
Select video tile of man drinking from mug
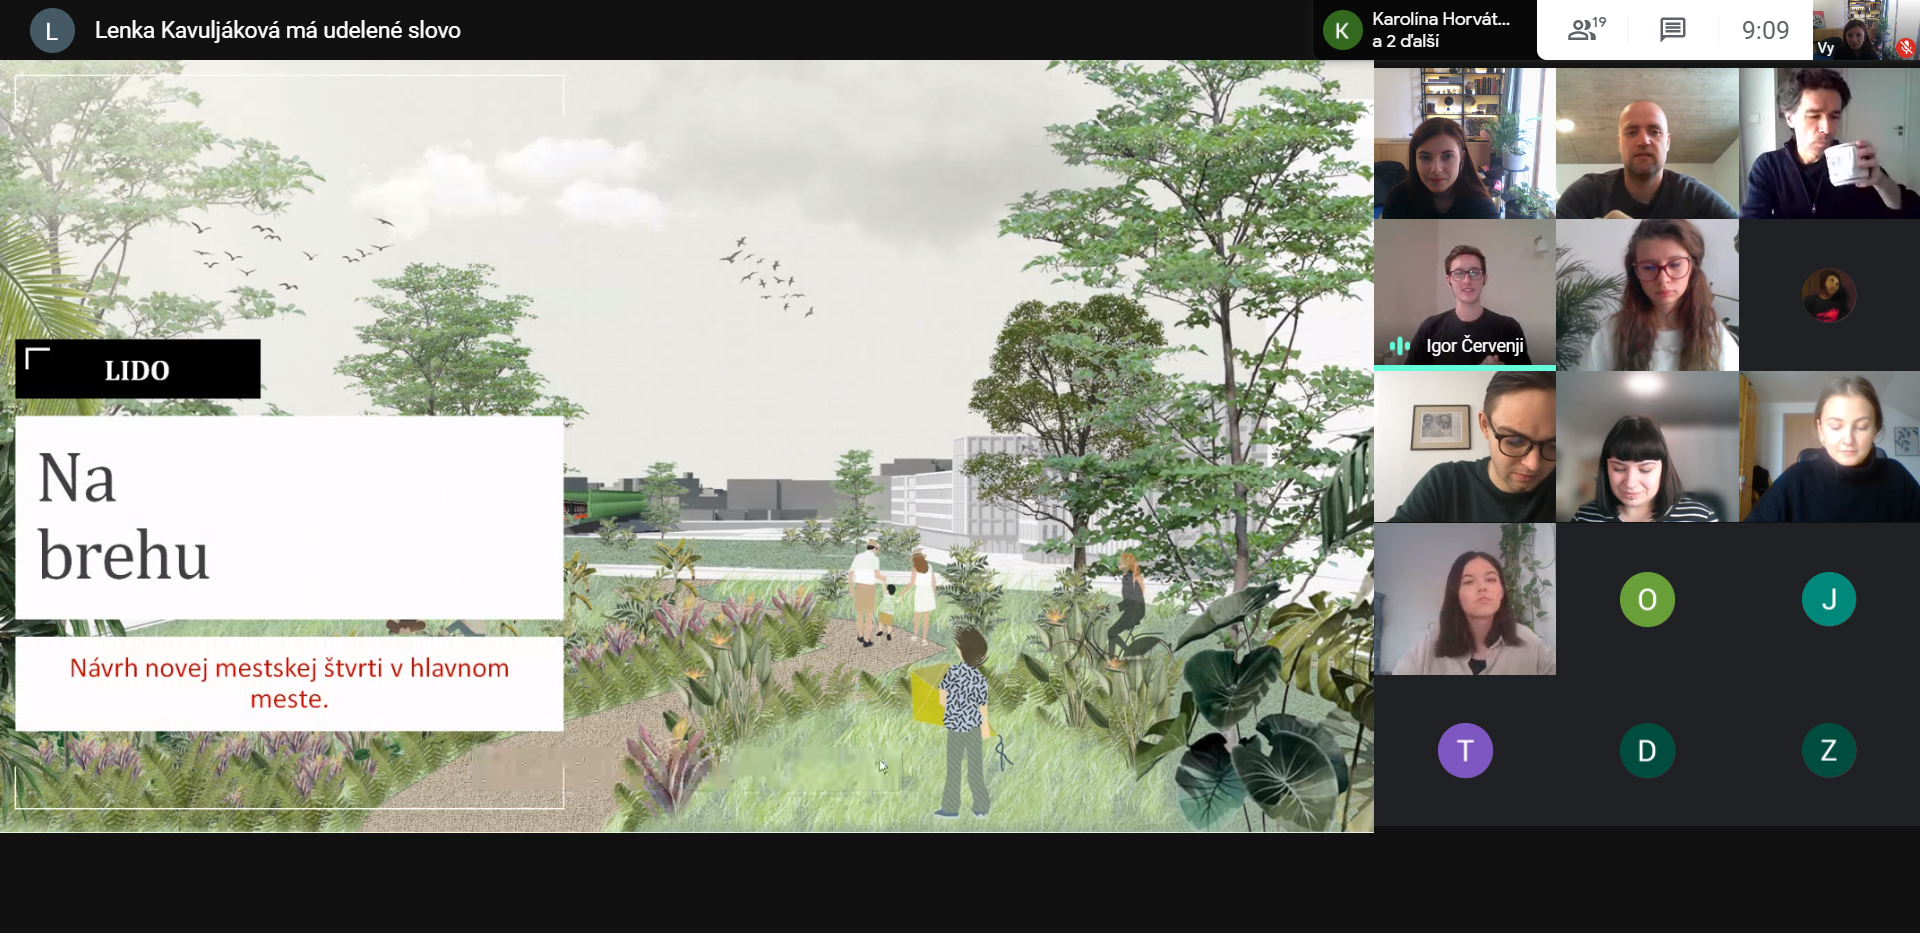(1829, 143)
